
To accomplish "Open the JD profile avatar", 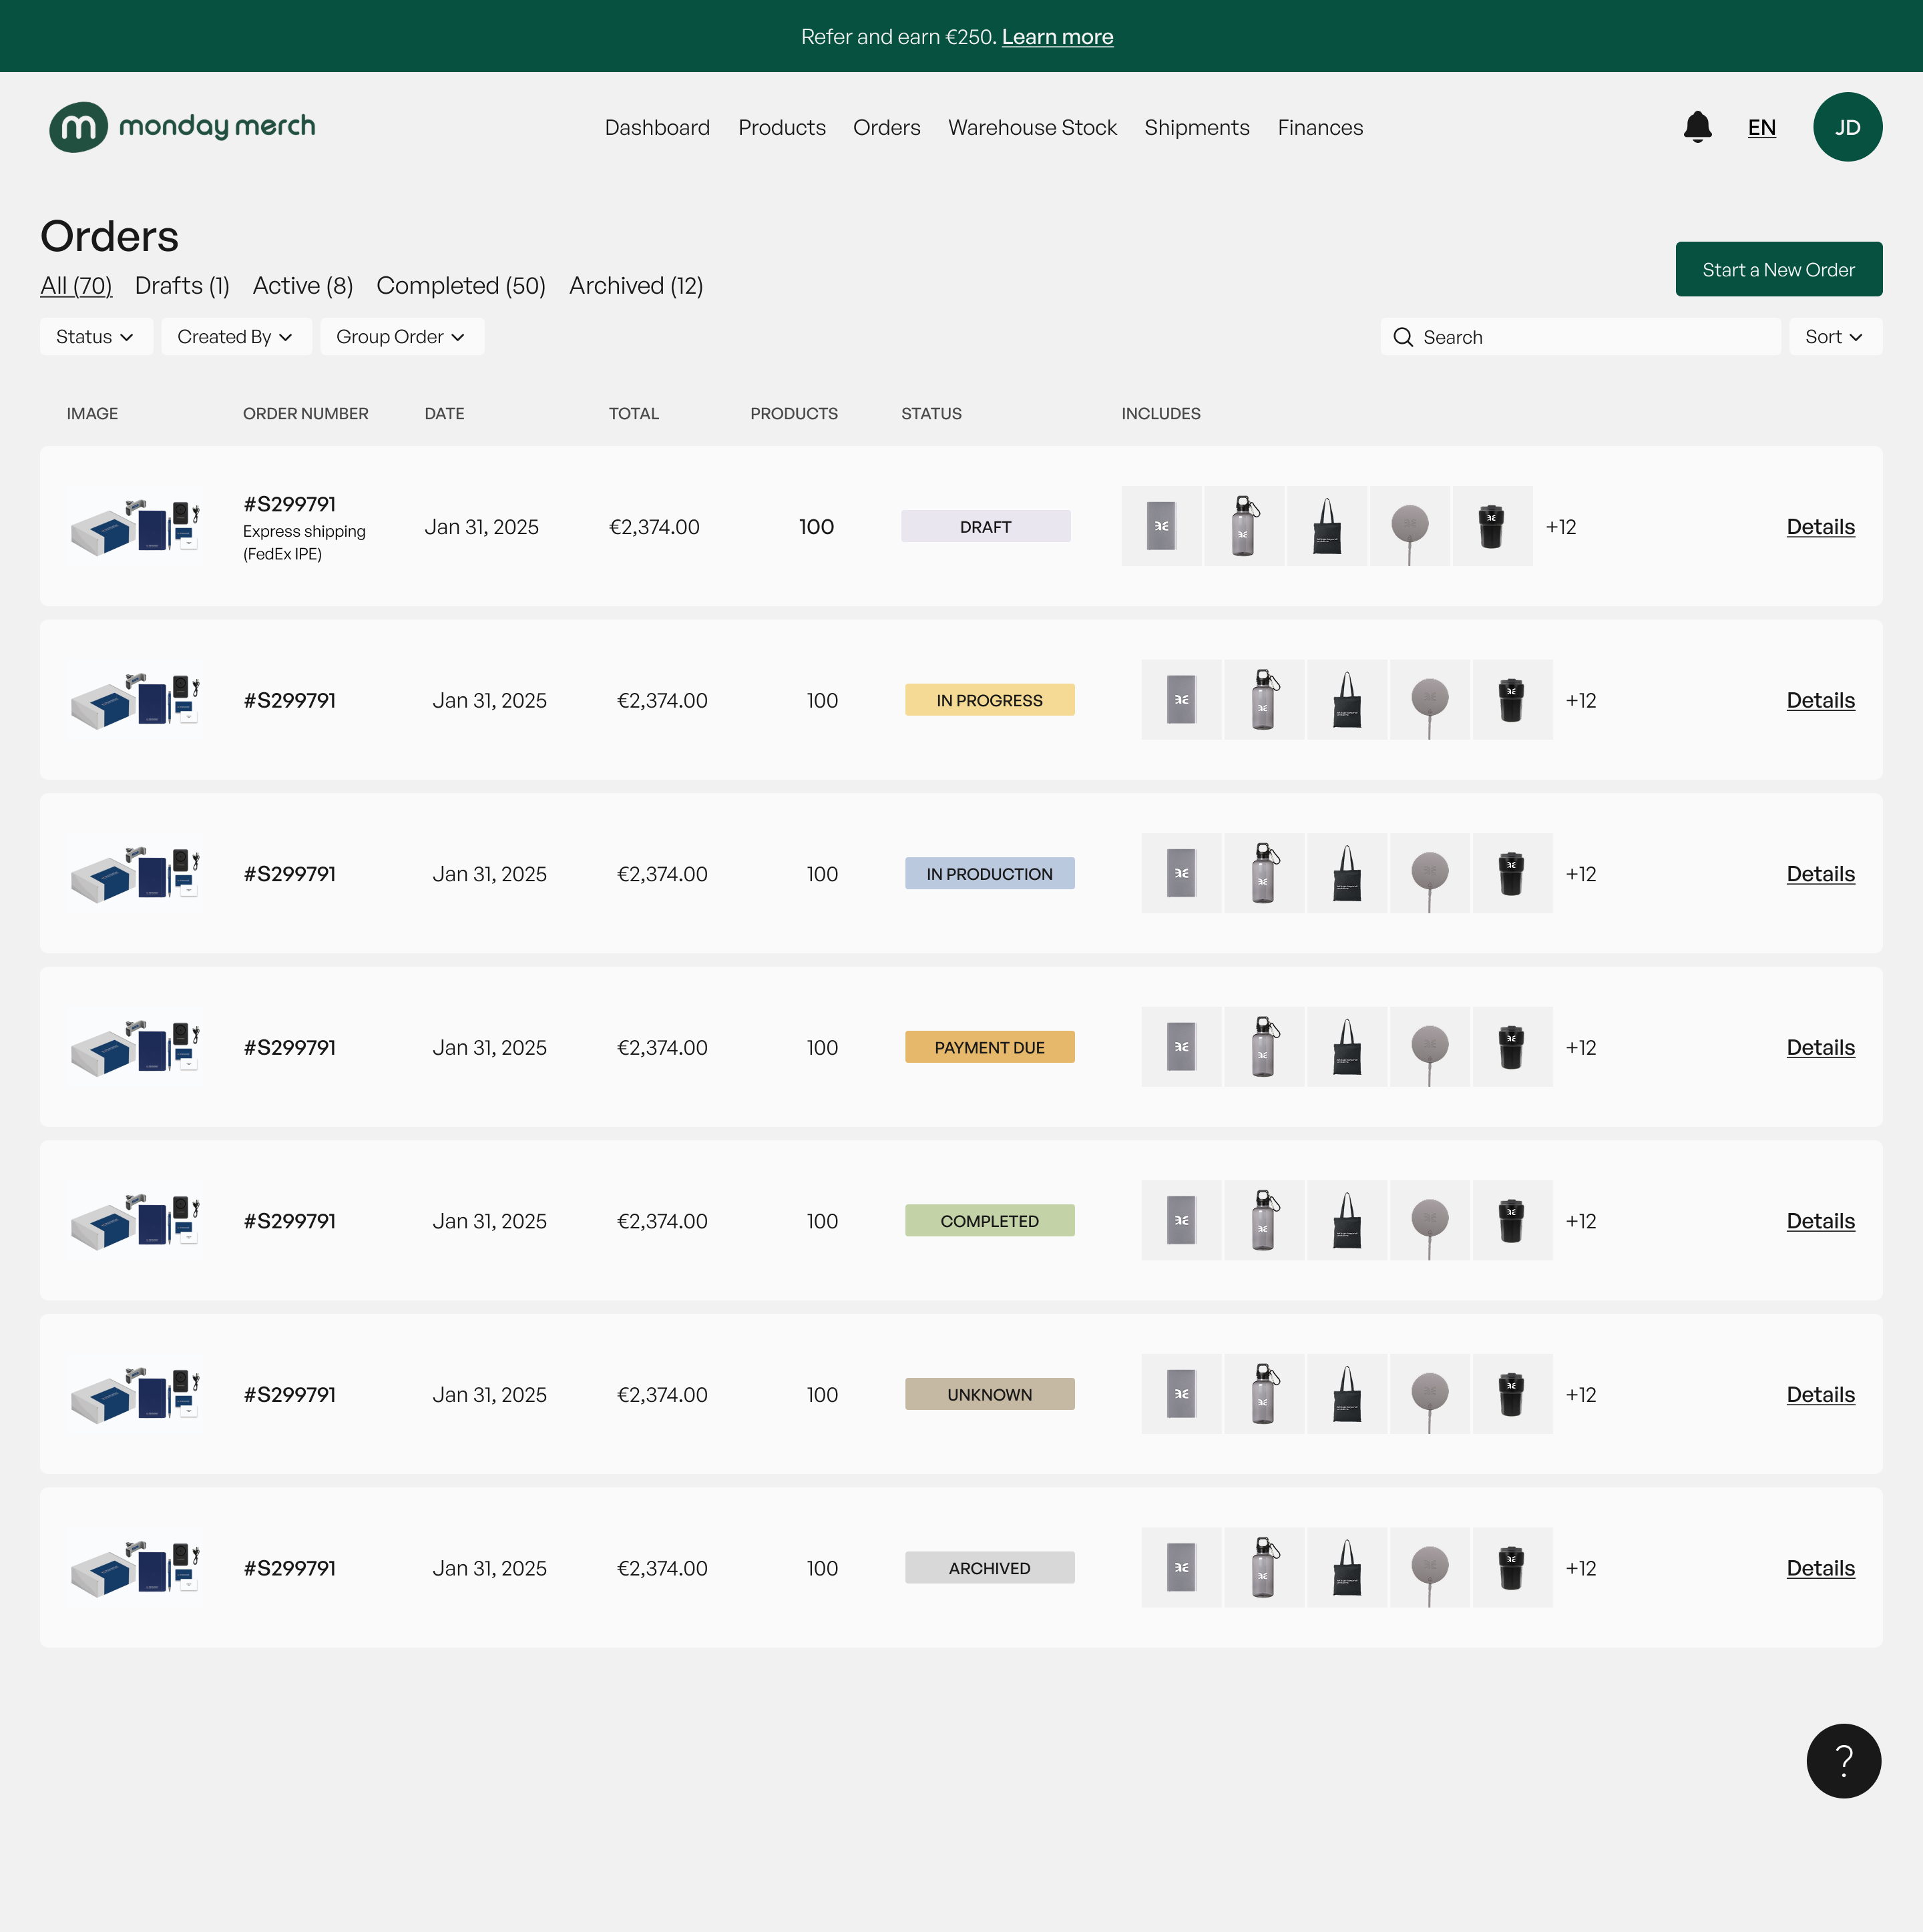I will 1847,127.
